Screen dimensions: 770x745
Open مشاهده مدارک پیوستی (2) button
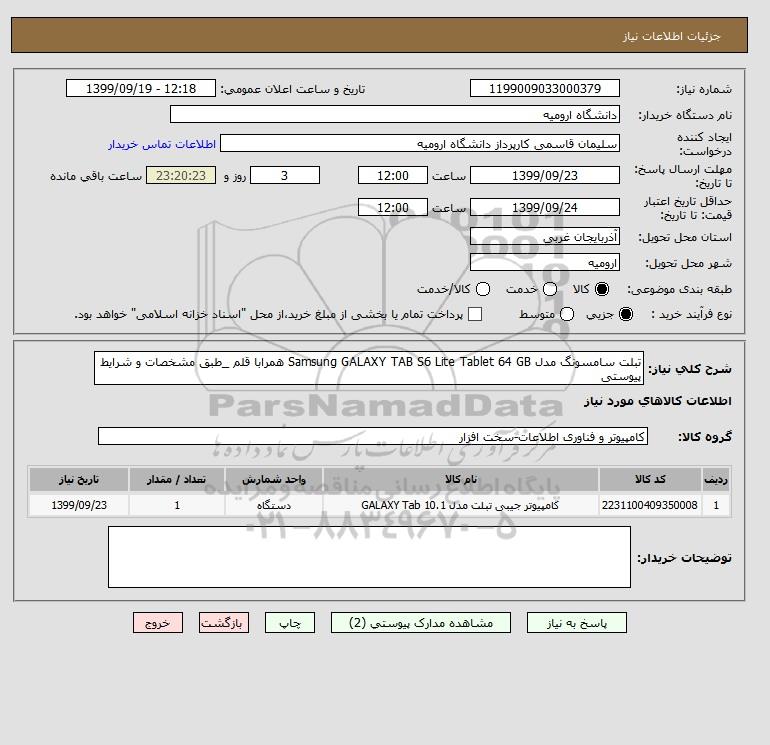pyautogui.click(x=421, y=623)
